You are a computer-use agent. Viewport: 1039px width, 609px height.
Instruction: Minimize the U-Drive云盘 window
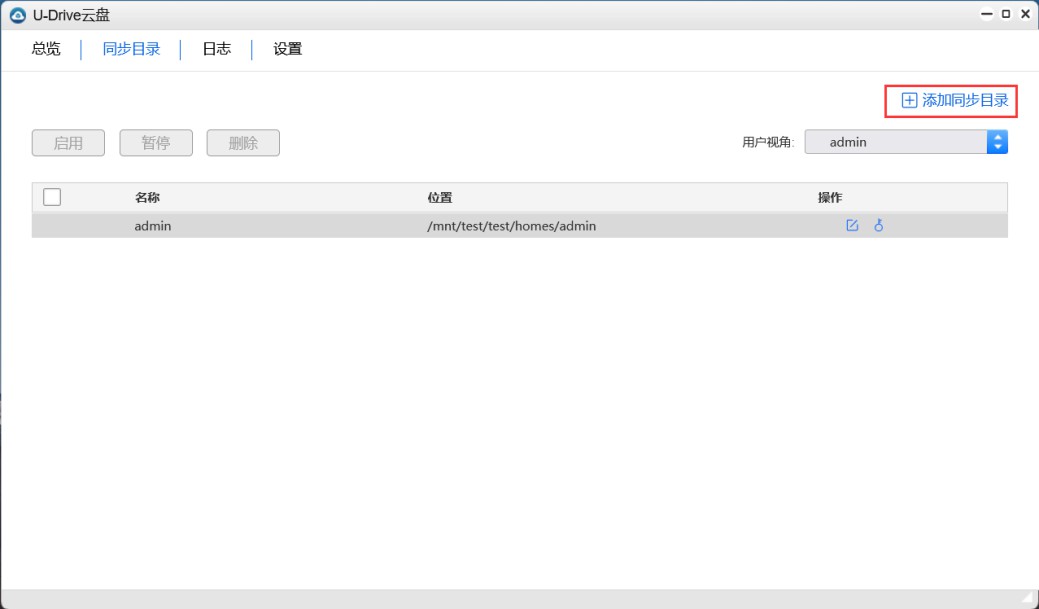pos(988,14)
